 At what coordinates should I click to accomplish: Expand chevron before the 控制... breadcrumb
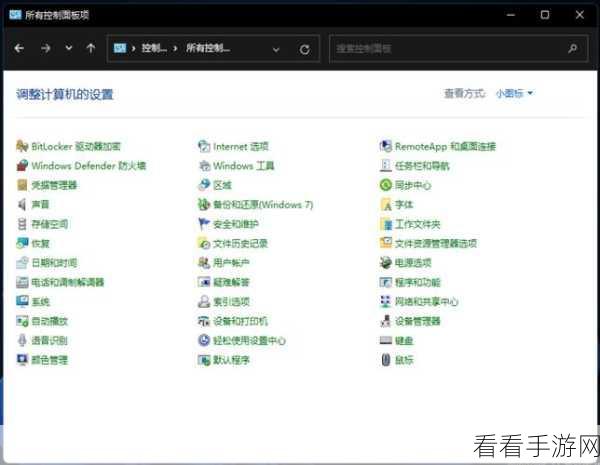coord(134,48)
